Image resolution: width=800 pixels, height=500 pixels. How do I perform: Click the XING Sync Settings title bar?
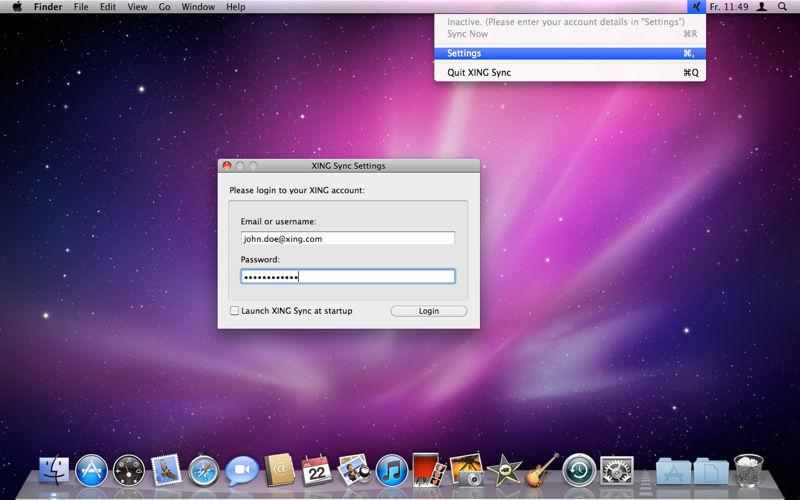pos(348,165)
